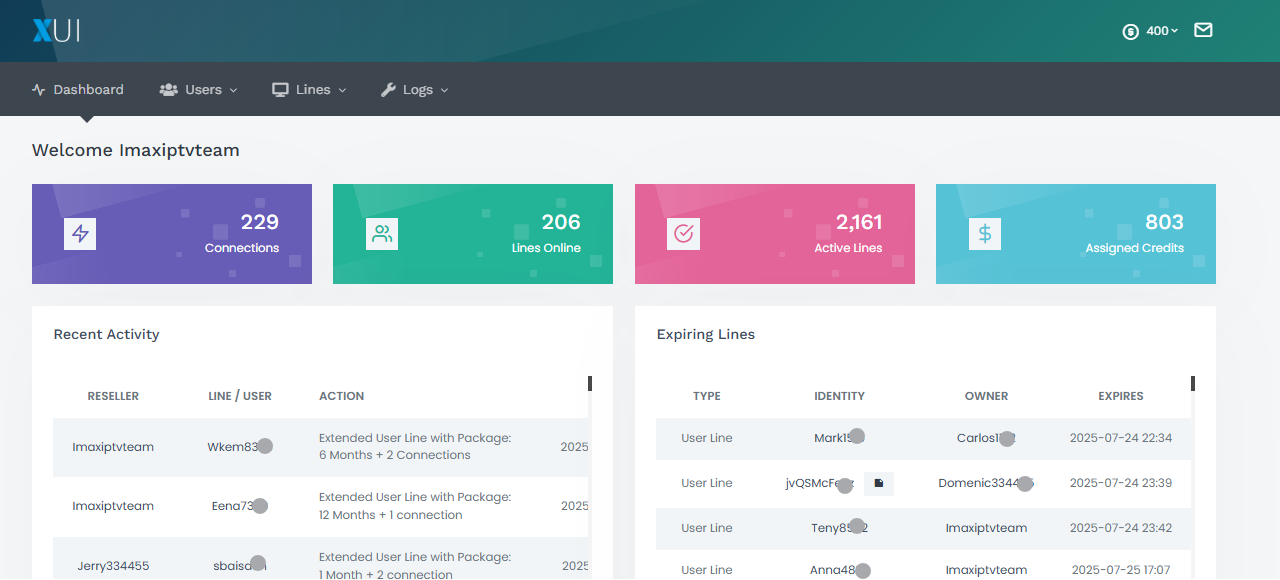1280x580 pixels.
Task: Click the IDENTITY column header
Action: click(x=840, y=396)
